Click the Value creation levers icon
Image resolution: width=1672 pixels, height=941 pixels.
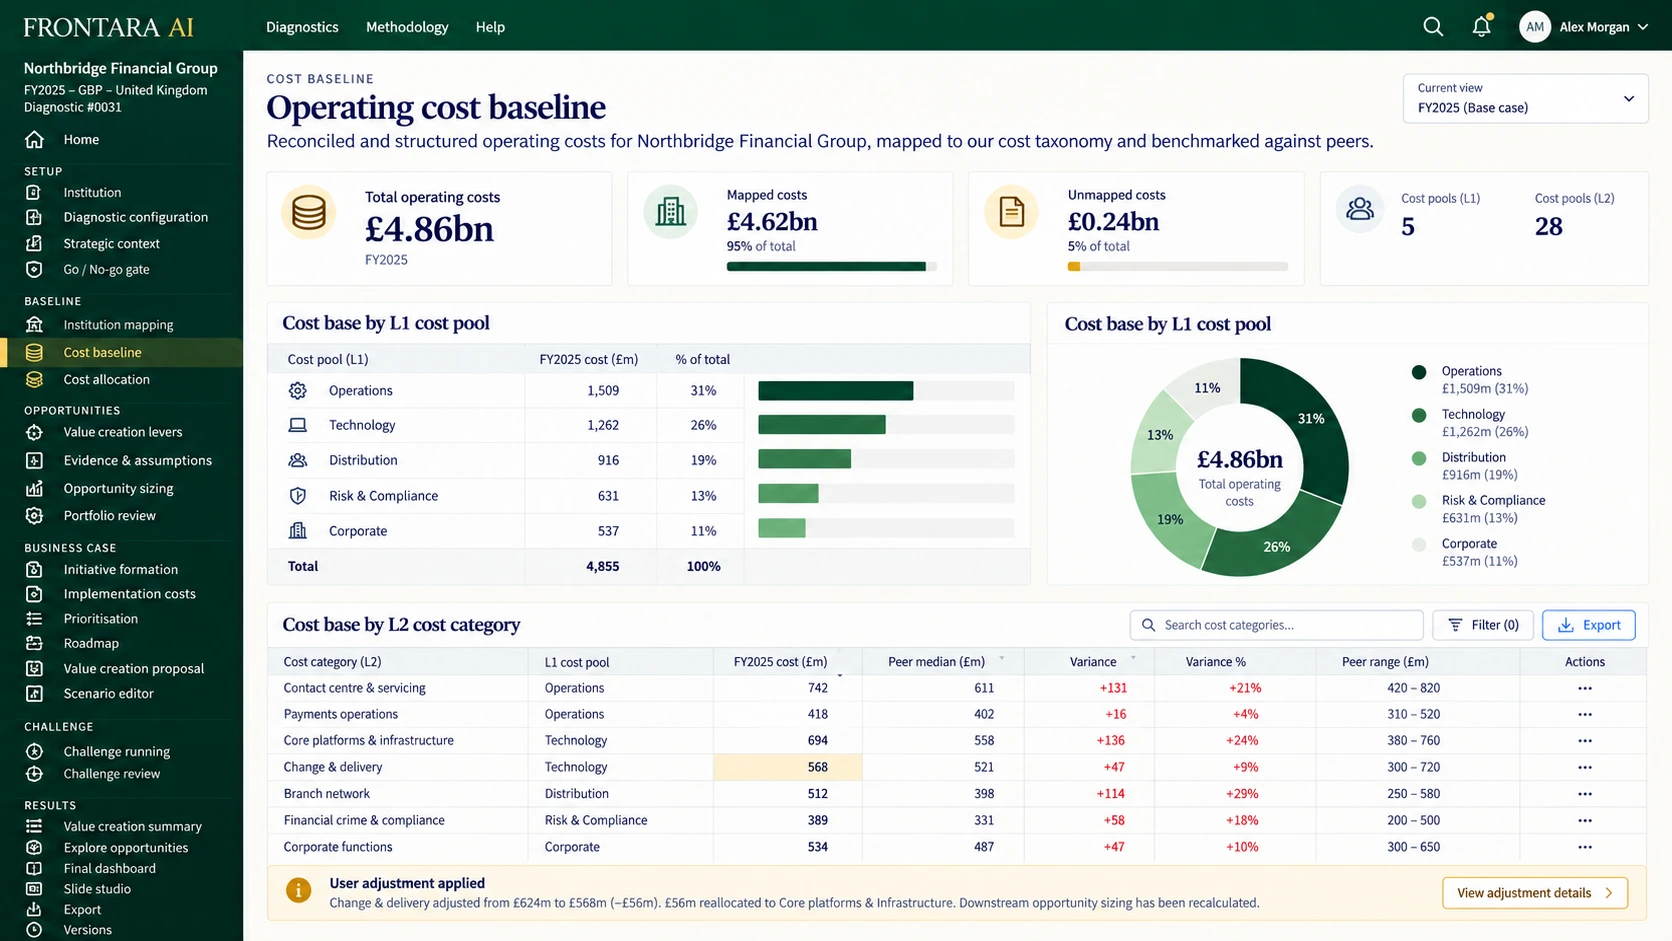pos(34,432)
